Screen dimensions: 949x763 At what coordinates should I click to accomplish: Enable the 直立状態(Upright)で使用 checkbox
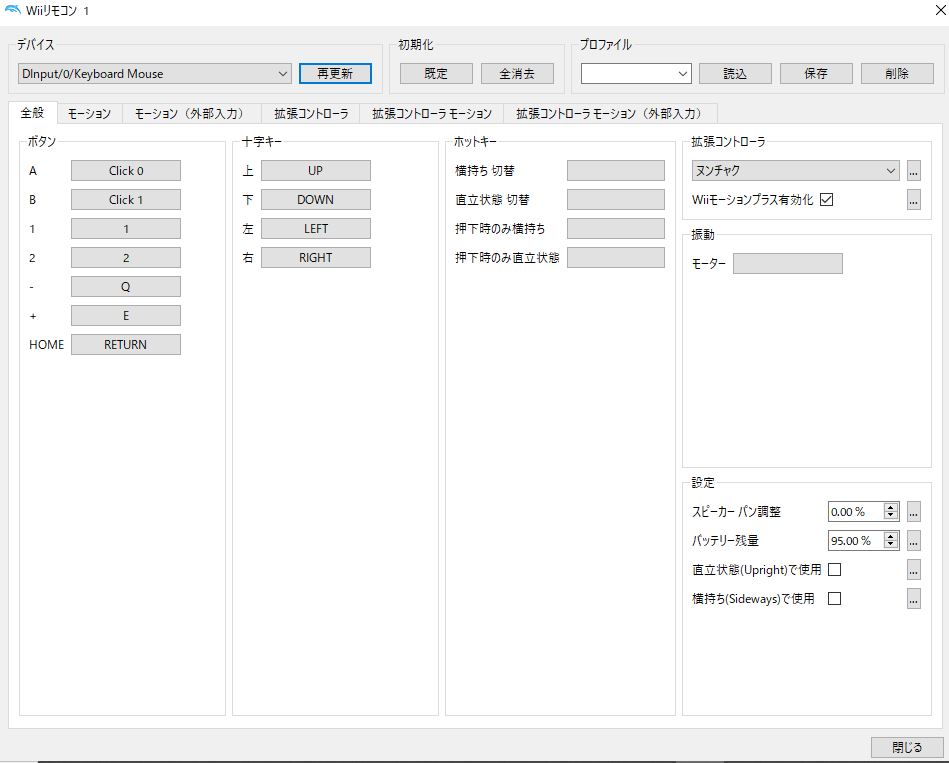[834, 570]
